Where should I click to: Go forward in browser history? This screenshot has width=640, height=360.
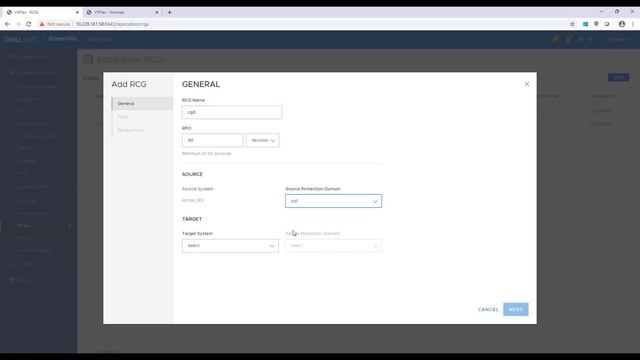click(18, 24)
